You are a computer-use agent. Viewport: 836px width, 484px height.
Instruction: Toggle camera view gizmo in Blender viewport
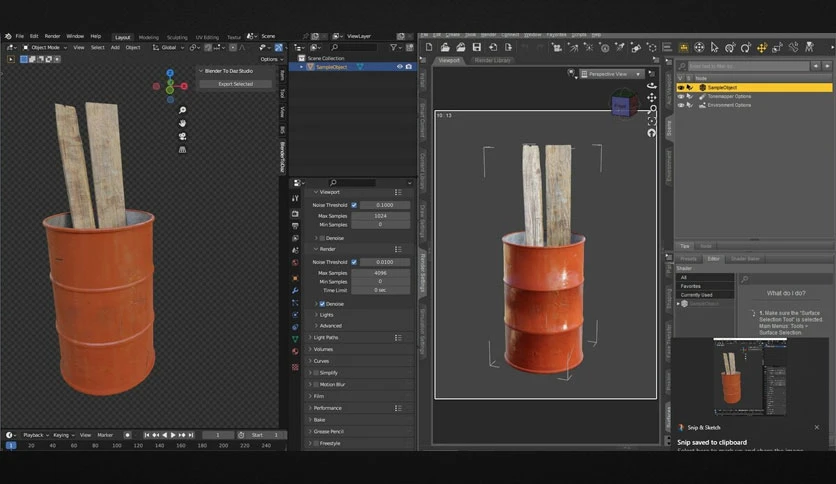pyautogui.click(x=182, y=136)
